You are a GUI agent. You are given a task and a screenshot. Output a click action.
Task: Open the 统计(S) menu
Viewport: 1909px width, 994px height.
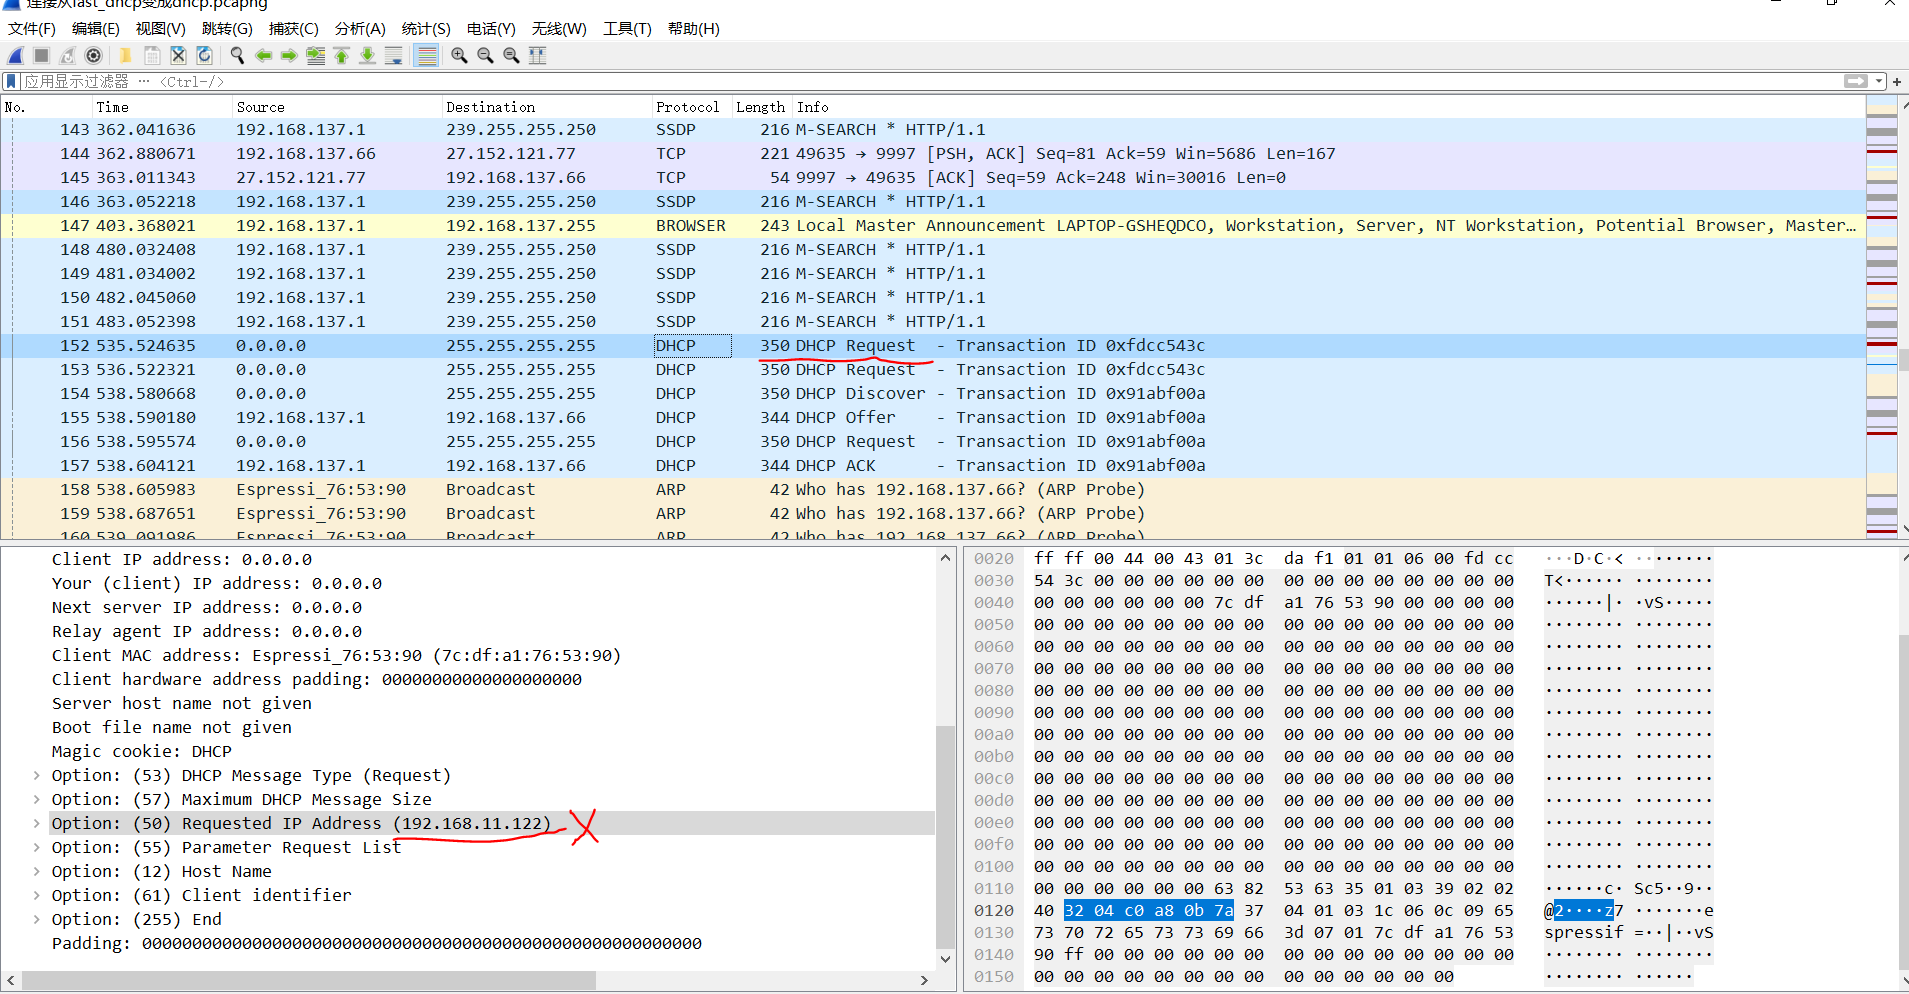[x=425, y=29]
